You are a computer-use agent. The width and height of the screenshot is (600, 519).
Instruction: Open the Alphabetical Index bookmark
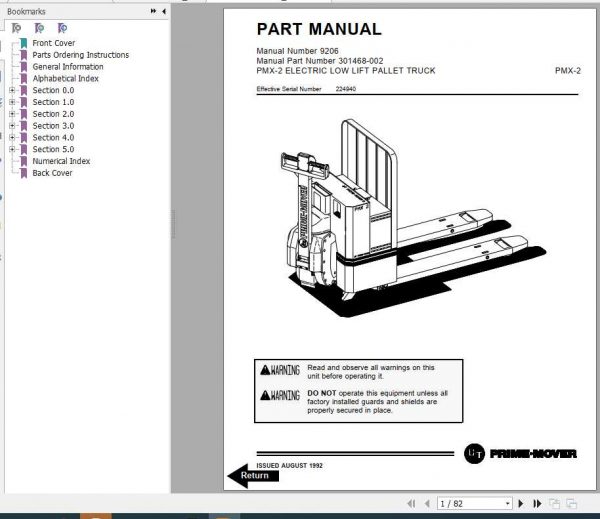pos(65,78)
